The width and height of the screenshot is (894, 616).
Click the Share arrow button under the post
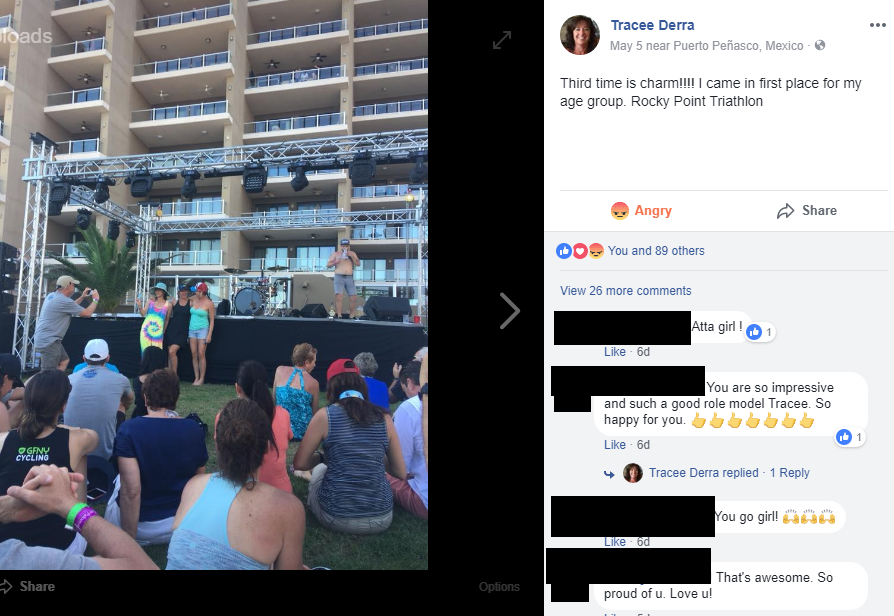click(x=807, y=210)
